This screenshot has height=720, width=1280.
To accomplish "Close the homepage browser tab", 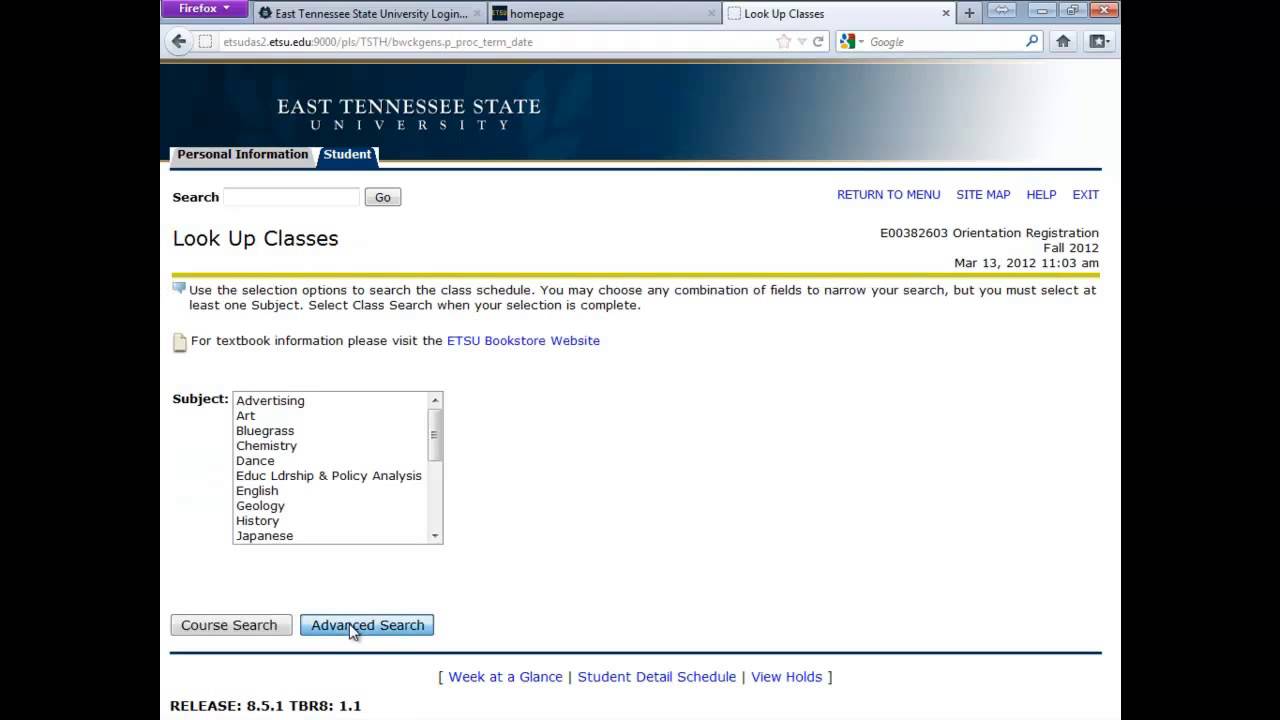I will (711, 14).
